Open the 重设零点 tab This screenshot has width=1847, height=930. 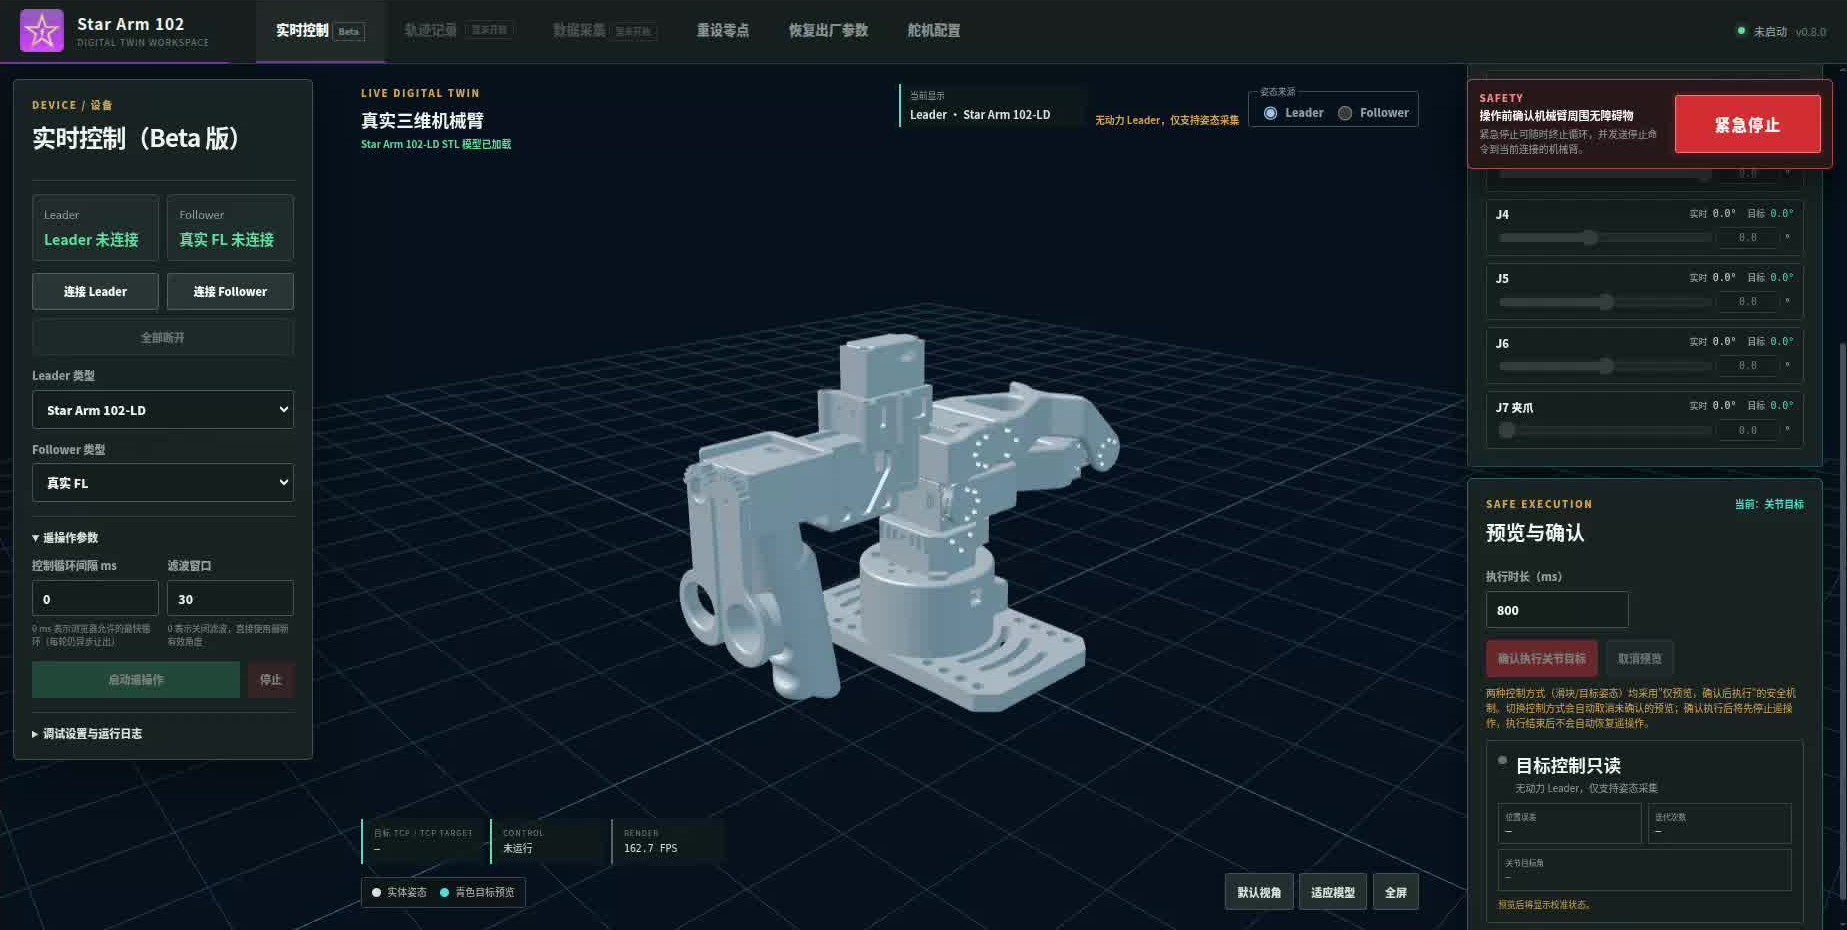[x=723, y=31]
